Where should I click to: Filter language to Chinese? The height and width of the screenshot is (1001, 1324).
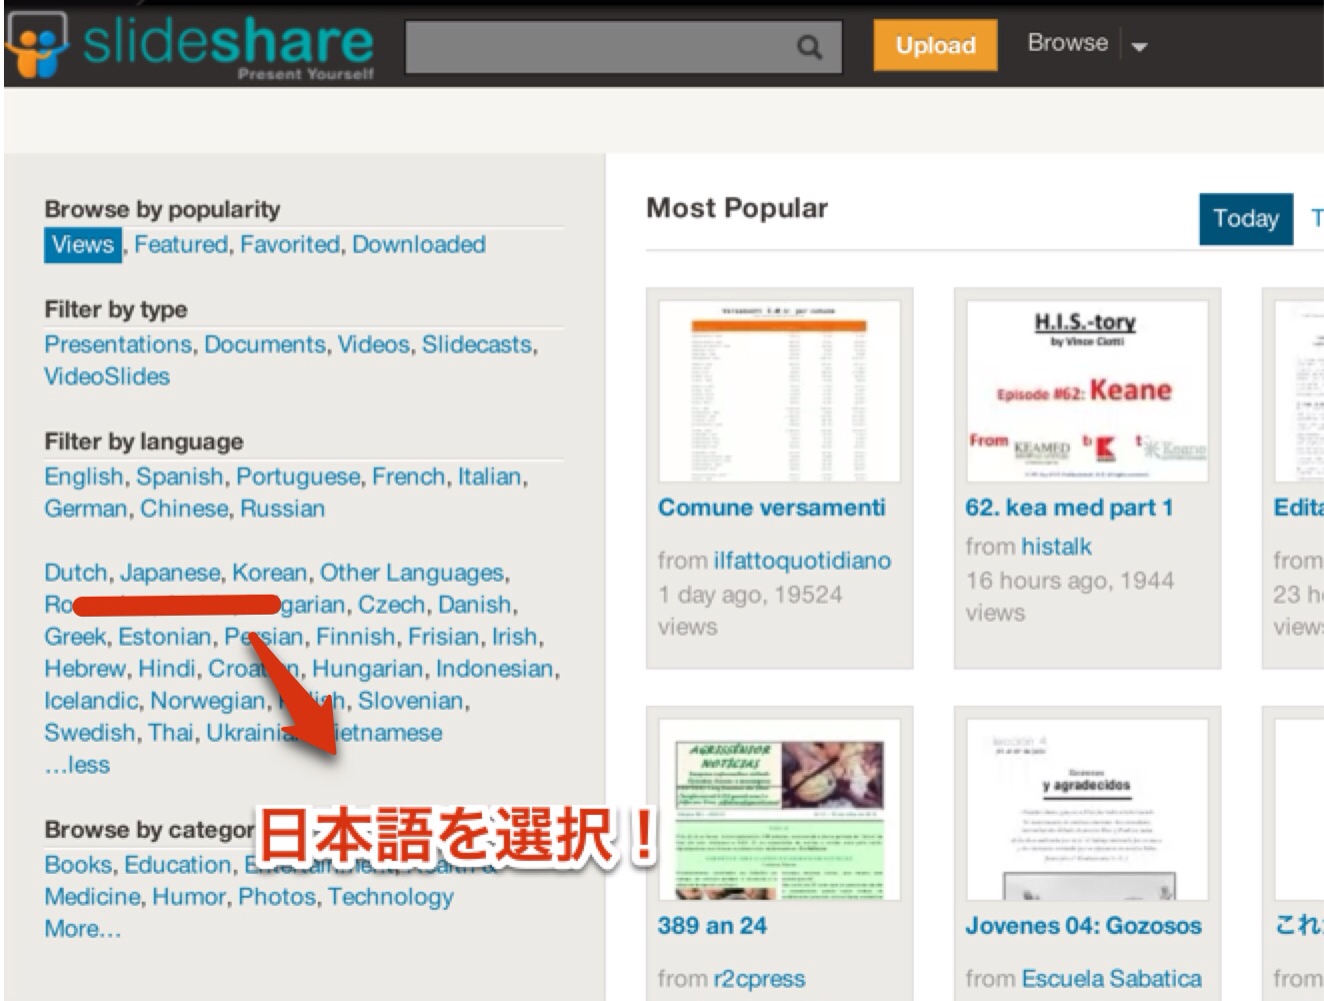pos(184,508)
